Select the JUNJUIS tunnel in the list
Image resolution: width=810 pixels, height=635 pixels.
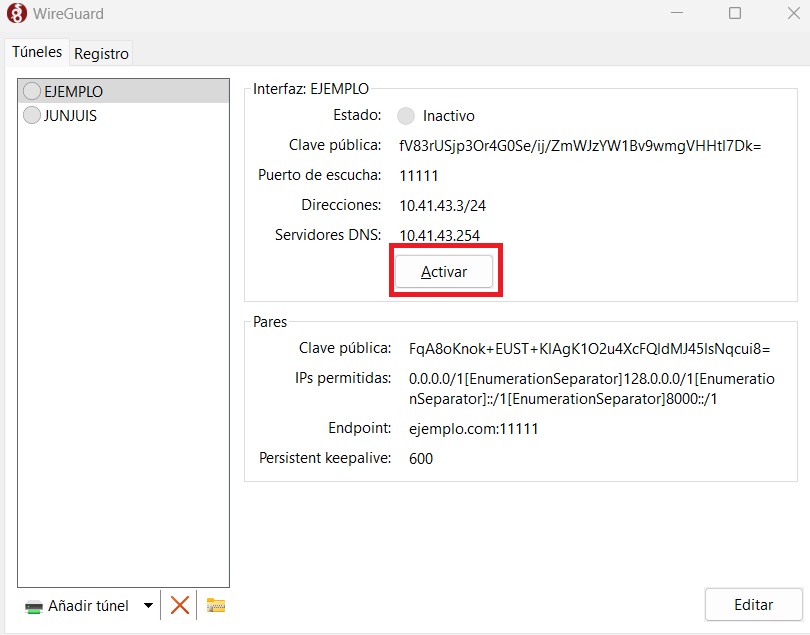pyautogui.click(x=70, y=115)
